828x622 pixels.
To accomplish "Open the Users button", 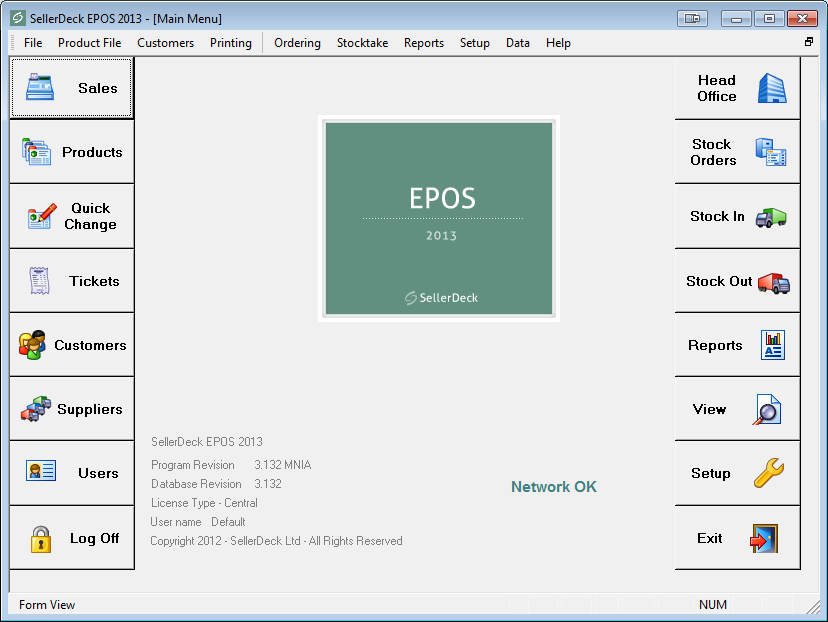I will [x=72, y=473].
